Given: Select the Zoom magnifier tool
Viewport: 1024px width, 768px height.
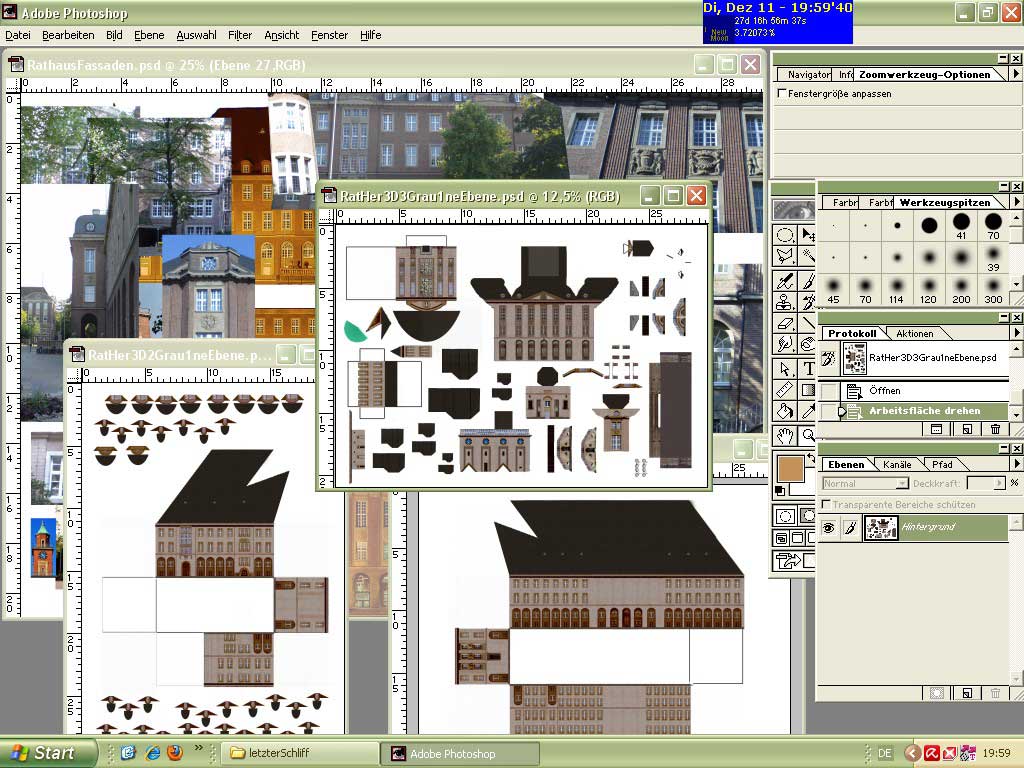Looking at the screenshot, I should click(x=808, y=435).
